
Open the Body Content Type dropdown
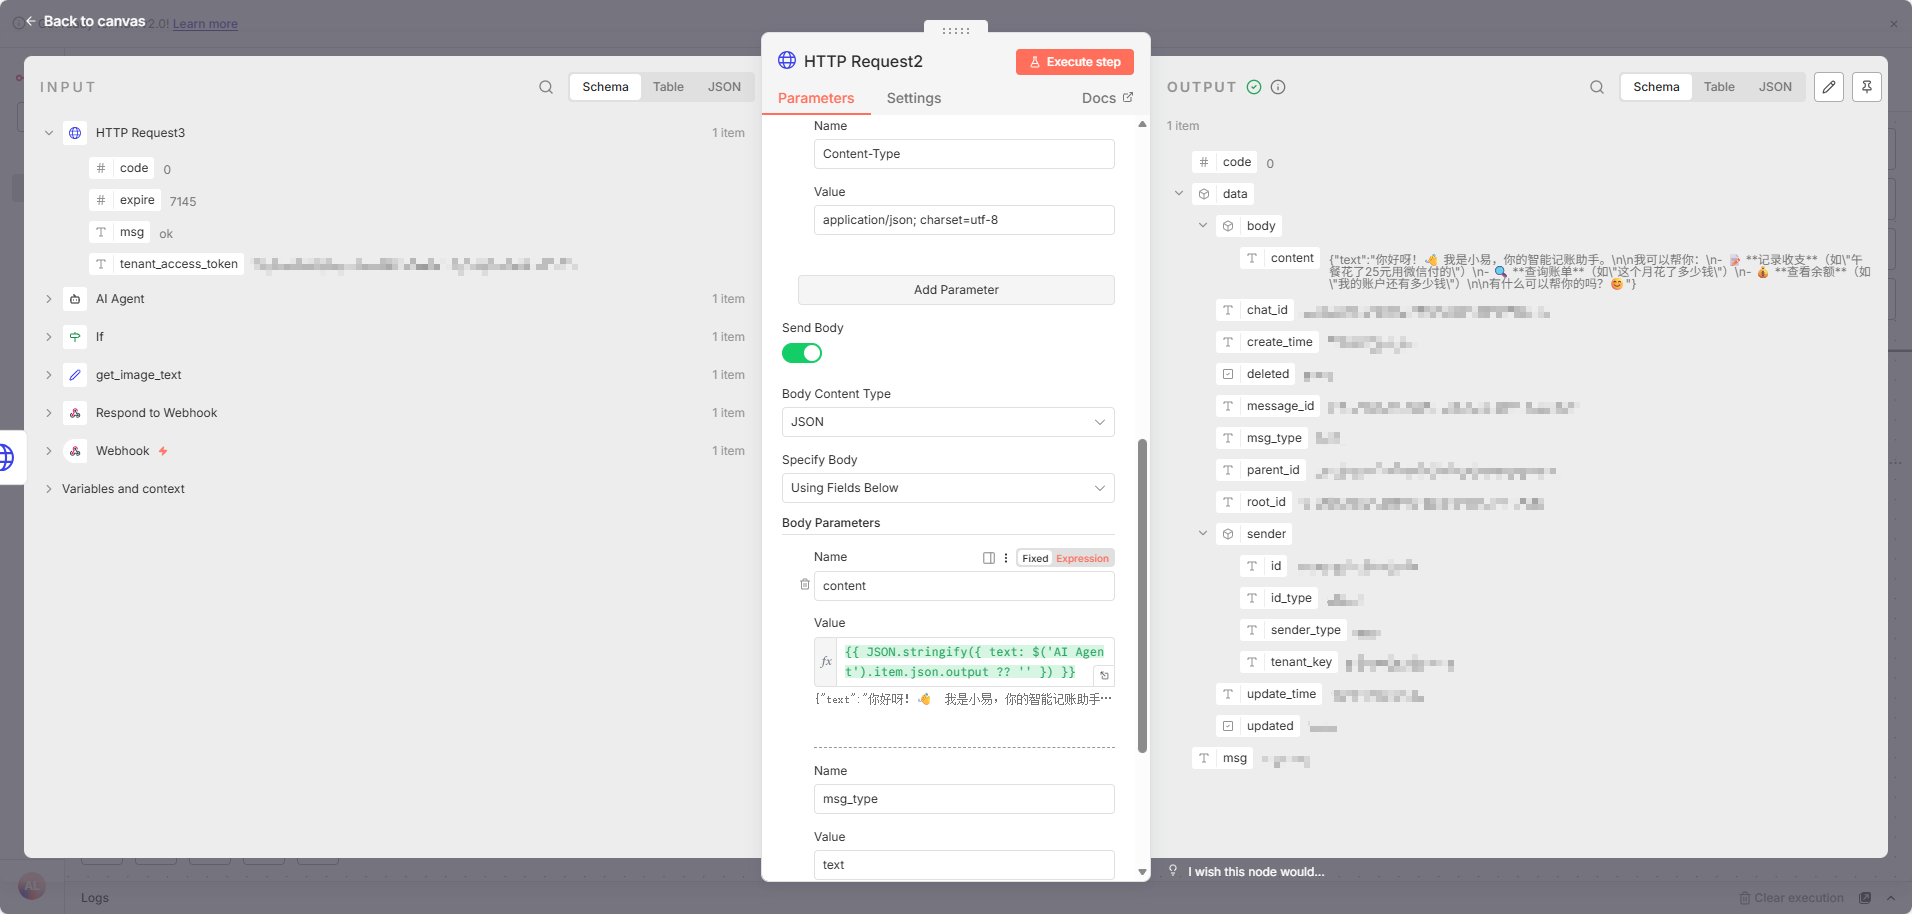point(948,422)
